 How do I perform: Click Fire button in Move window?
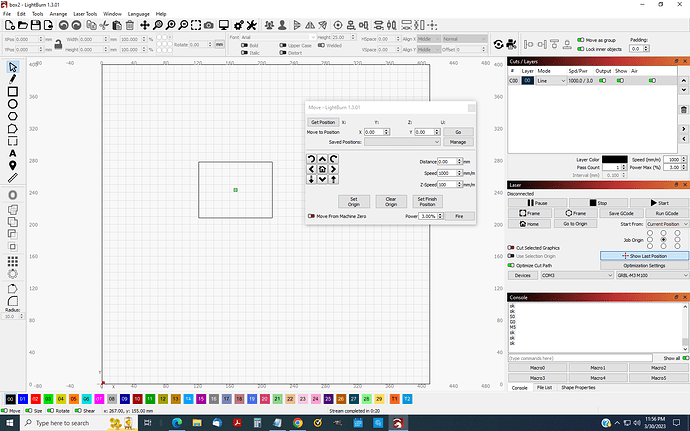459,216
